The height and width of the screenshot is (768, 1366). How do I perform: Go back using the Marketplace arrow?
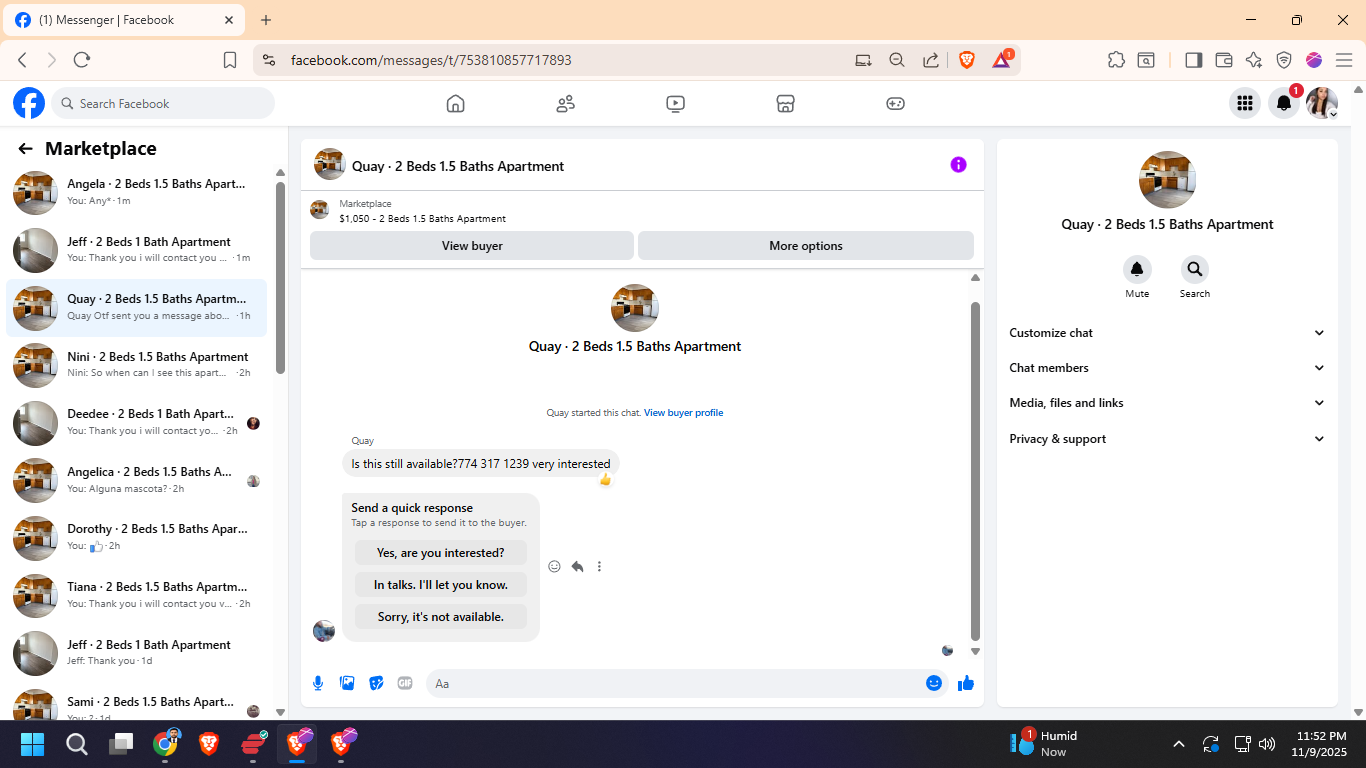(x=25, y=149)
